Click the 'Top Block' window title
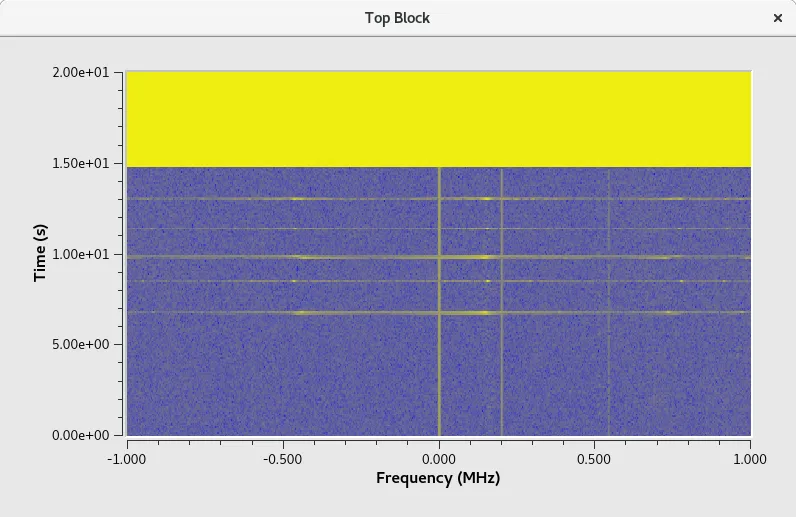 coord(397,18)
